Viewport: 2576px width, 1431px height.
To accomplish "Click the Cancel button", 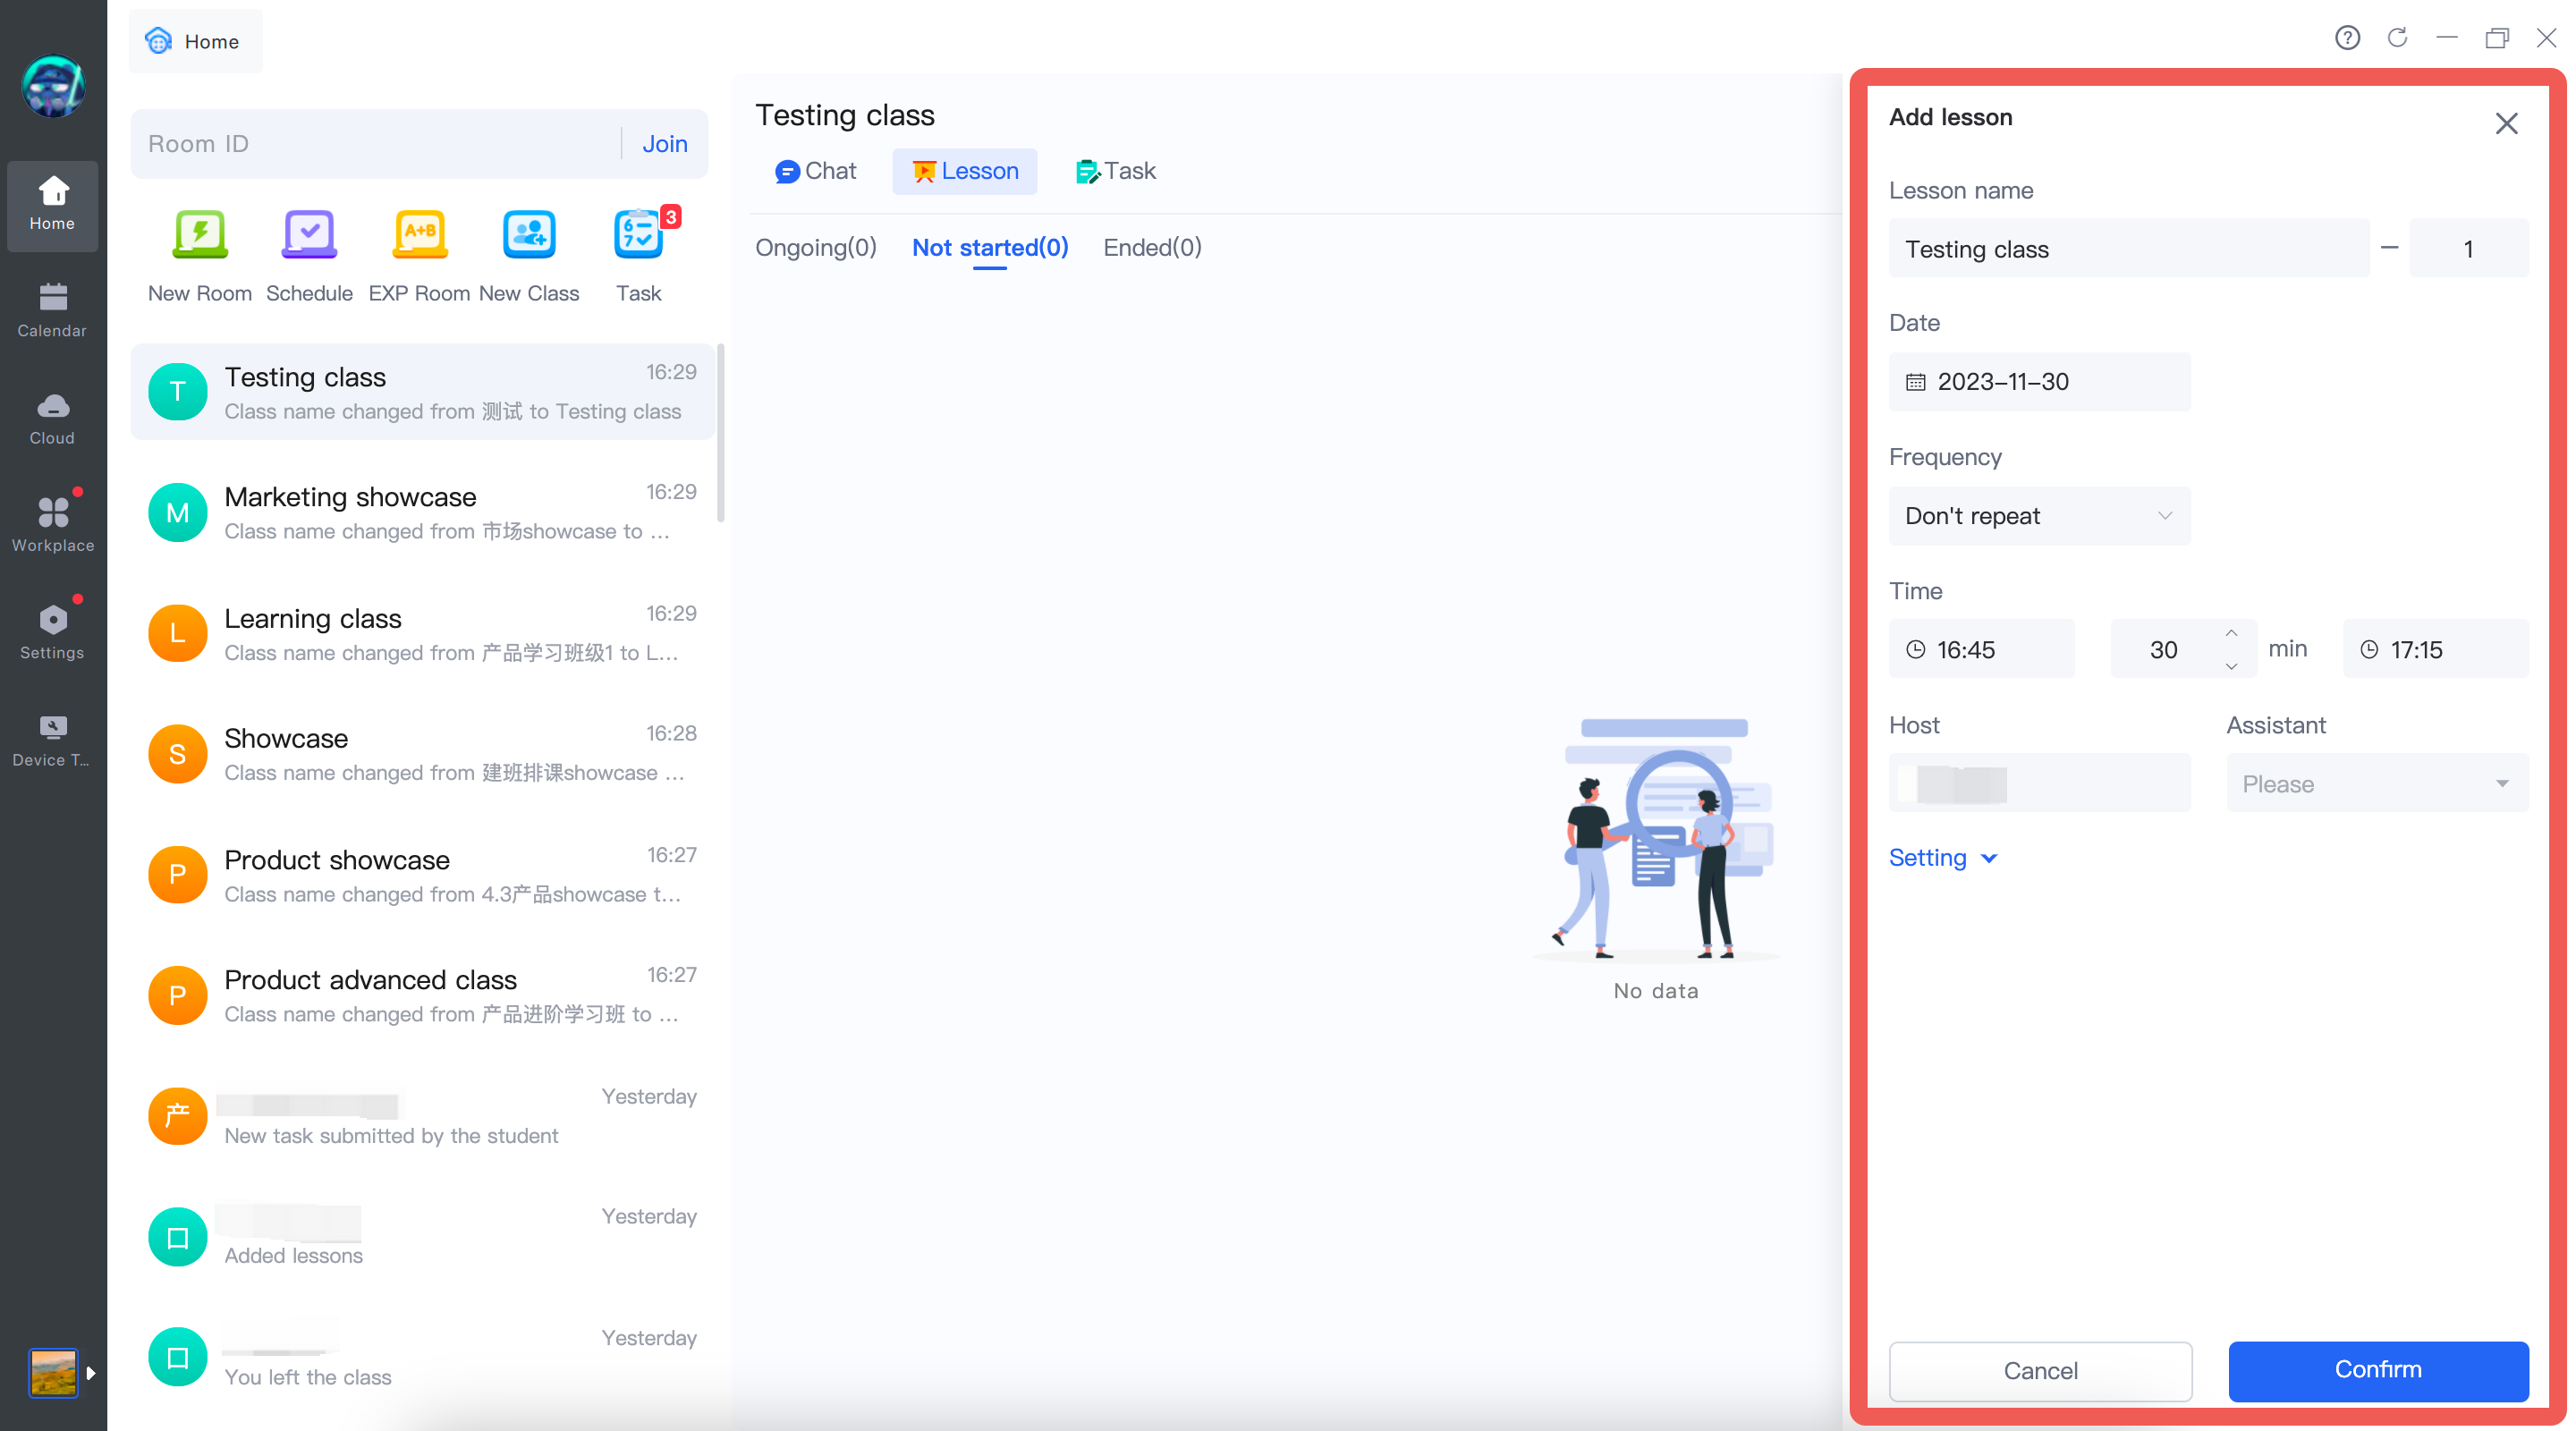I will click(x=2039, y=1370).
